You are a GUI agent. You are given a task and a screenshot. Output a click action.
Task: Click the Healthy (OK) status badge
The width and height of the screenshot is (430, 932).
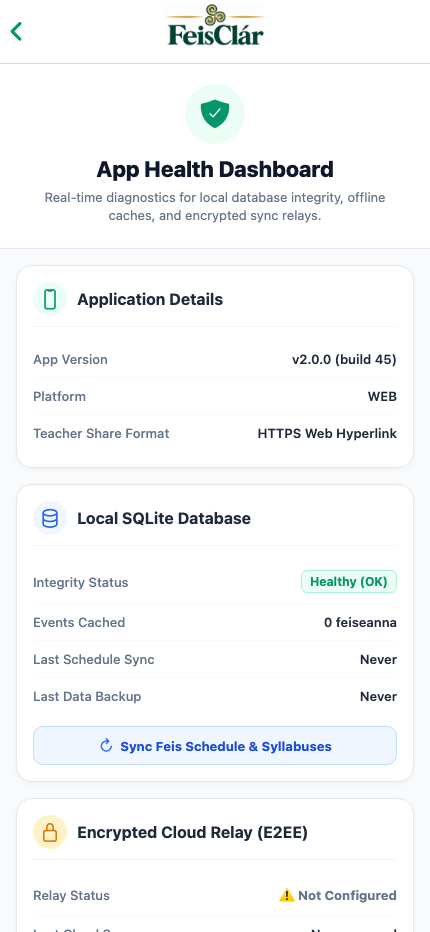point(349,581)
